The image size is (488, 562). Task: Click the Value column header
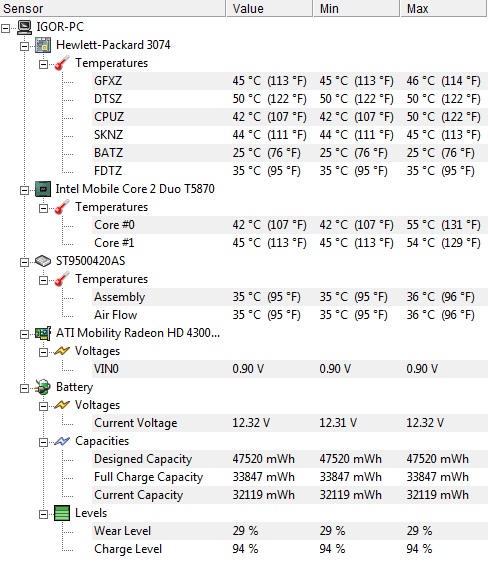[x=269, y=8]
